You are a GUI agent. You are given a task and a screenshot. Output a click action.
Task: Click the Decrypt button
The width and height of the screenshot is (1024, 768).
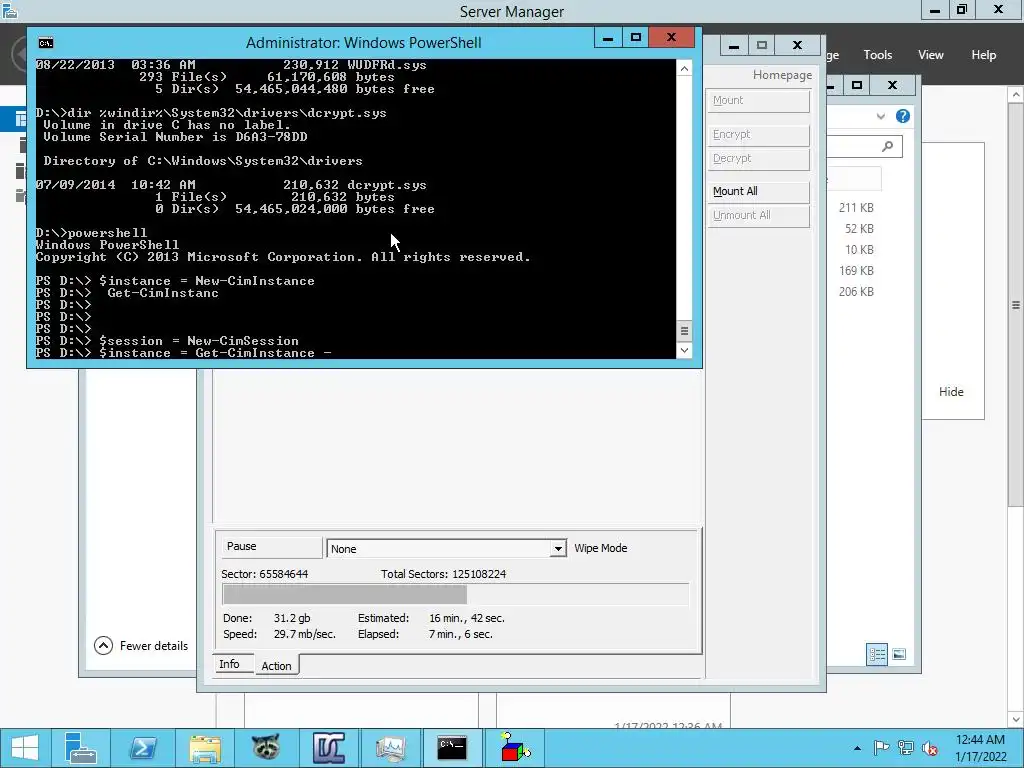pos(758,159)
